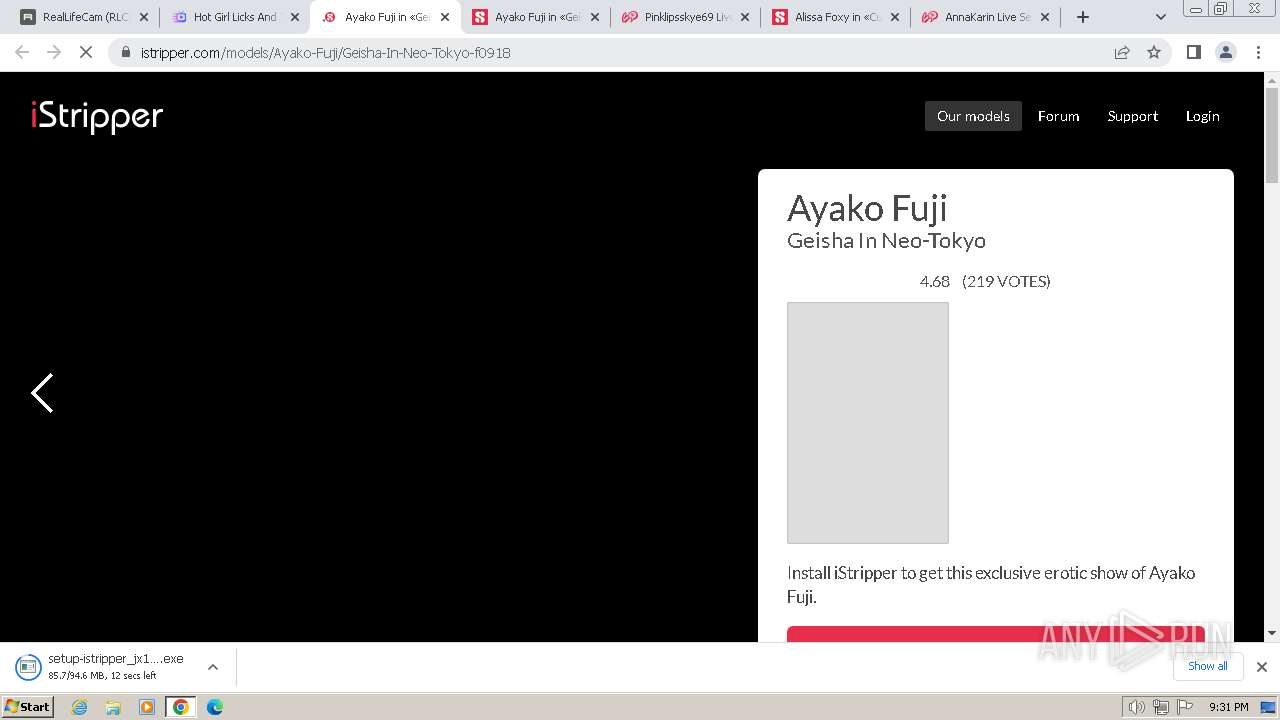Screen dimensions: 1280x720
Task: Click the Ayako Fuji heading
Action: point(867,208)
